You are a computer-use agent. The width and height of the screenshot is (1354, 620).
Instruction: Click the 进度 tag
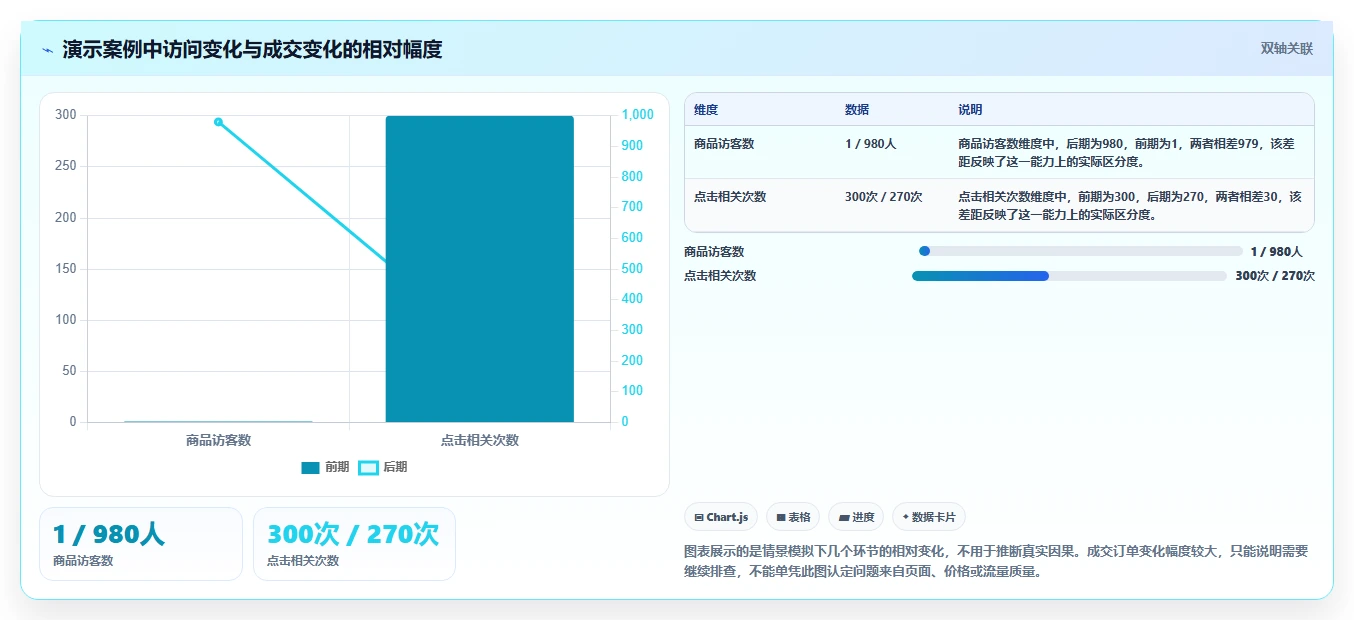(856, 517)
